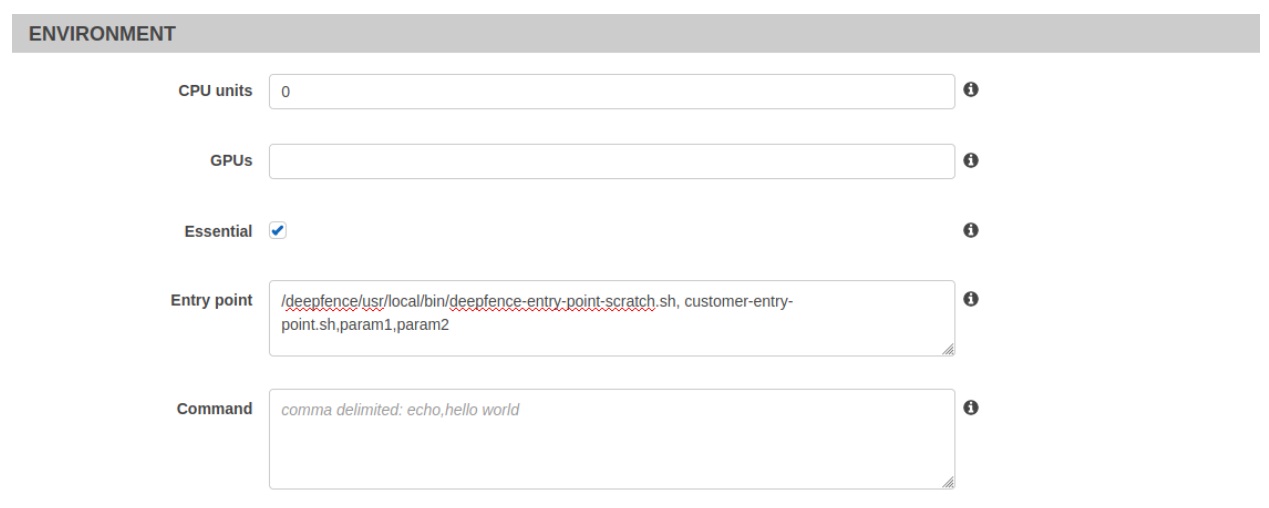Click into the empty GPUs field

(x=612, y=161)
